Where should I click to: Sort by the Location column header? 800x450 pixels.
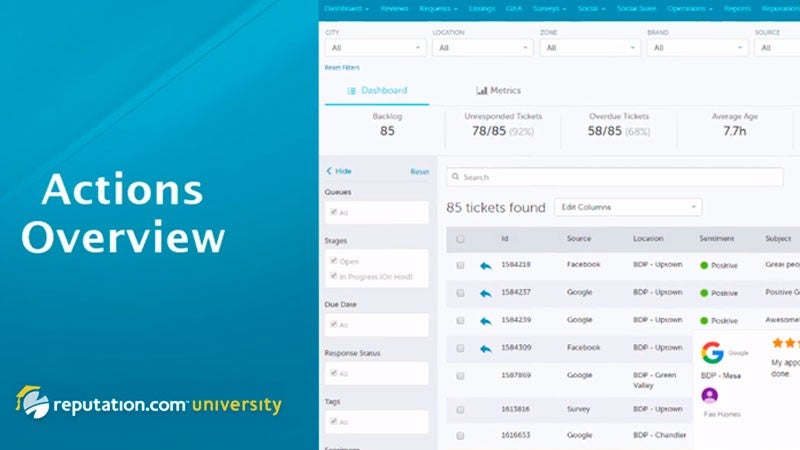click(x=648, y=238)
